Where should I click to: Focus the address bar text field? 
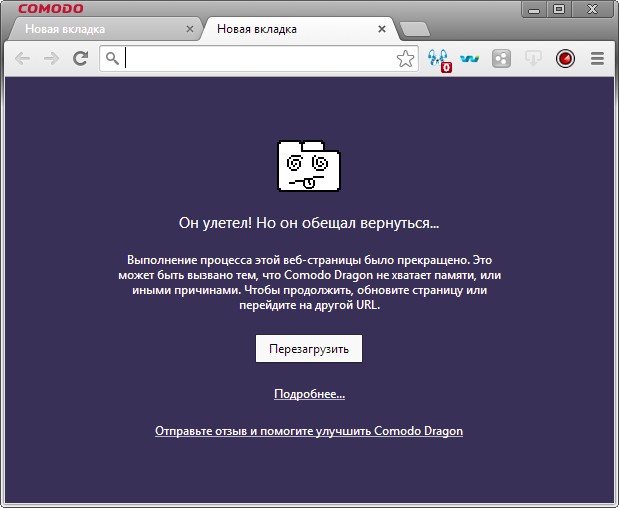pos(259,58)
